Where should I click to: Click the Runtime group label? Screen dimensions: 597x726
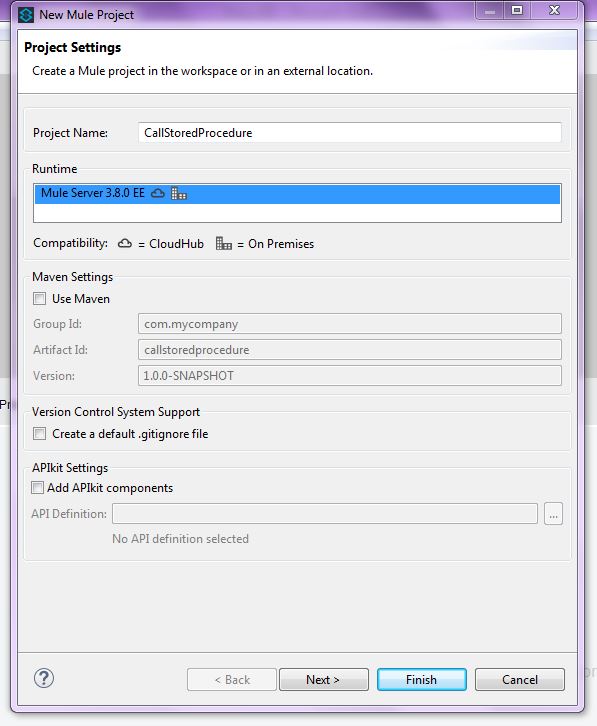pyautogui.click(x=55, y=169)
